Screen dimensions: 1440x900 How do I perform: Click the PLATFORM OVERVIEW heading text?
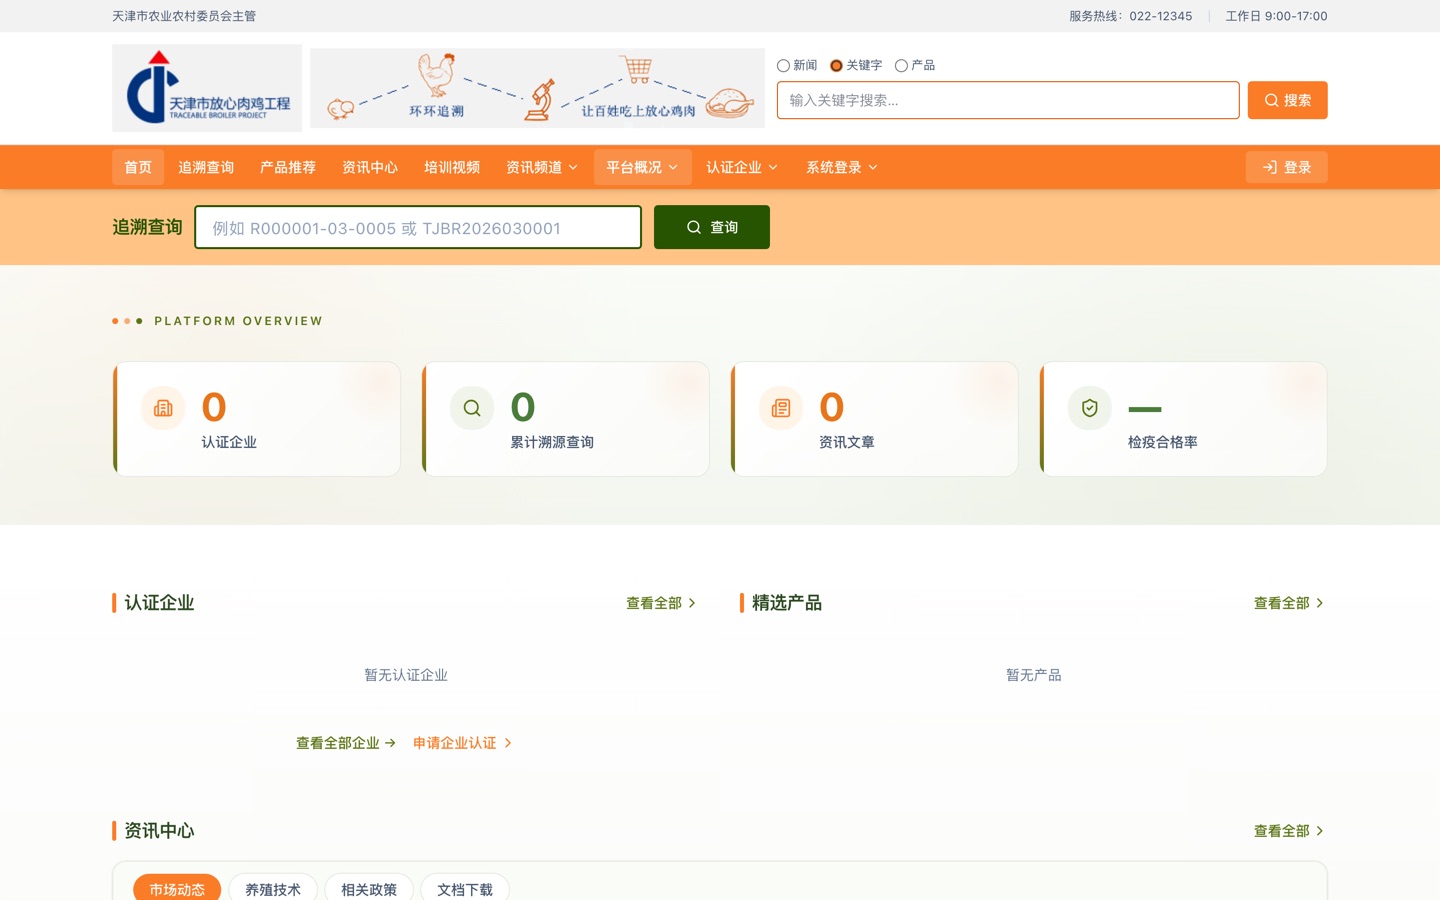[238, 321]
